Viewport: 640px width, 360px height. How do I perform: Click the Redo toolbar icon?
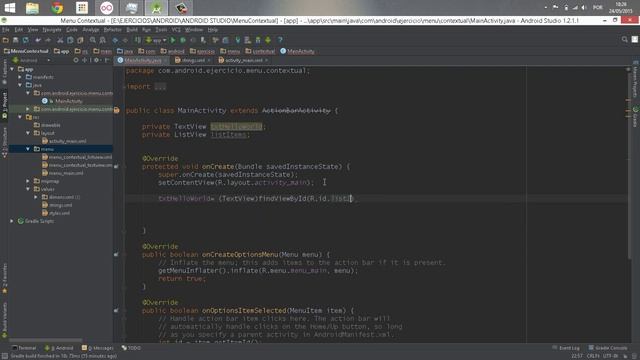48,40
